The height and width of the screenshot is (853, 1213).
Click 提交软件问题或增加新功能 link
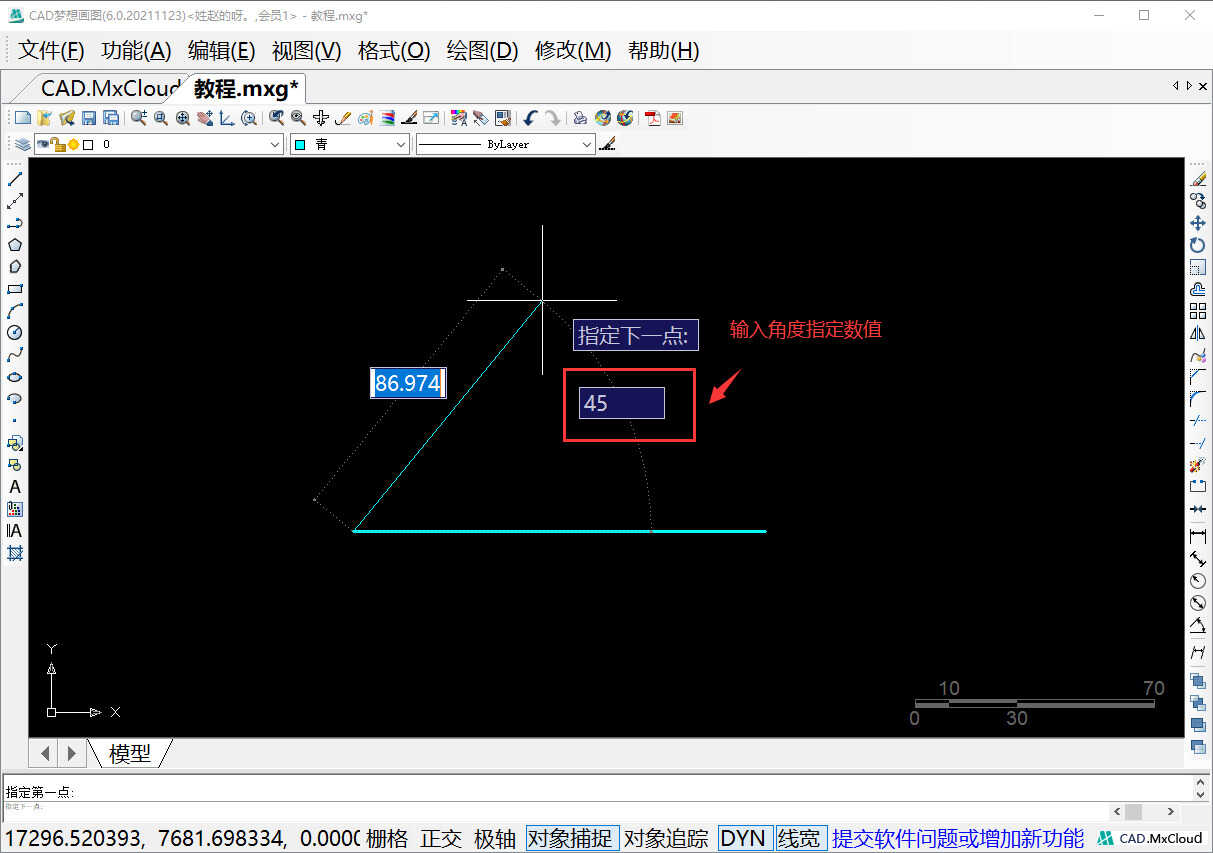tap(958, 838)
